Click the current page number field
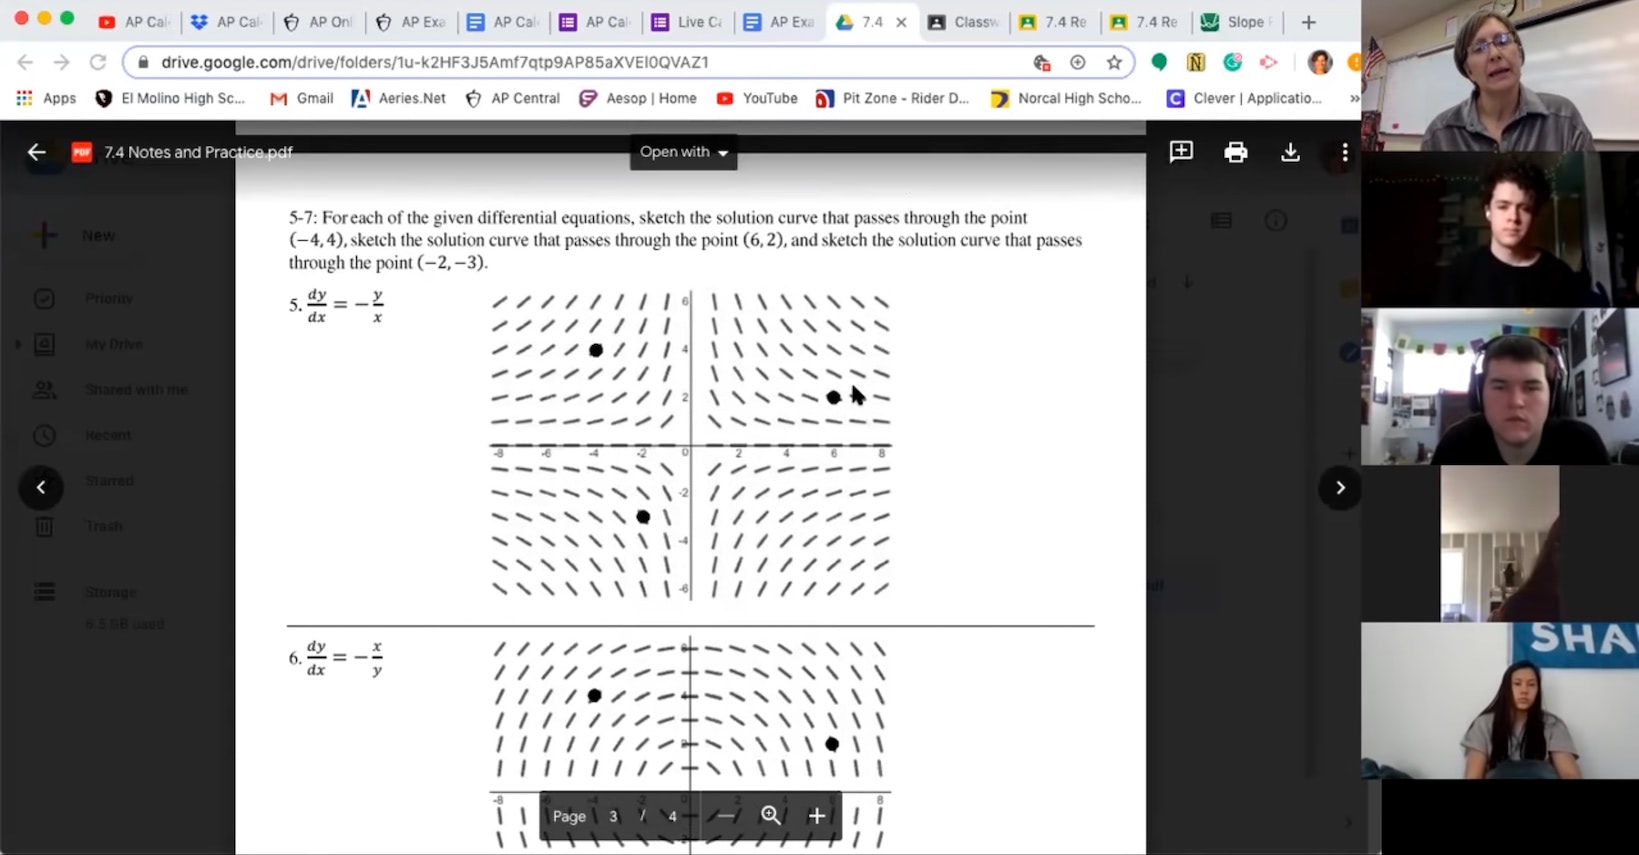 pos(613,816)
